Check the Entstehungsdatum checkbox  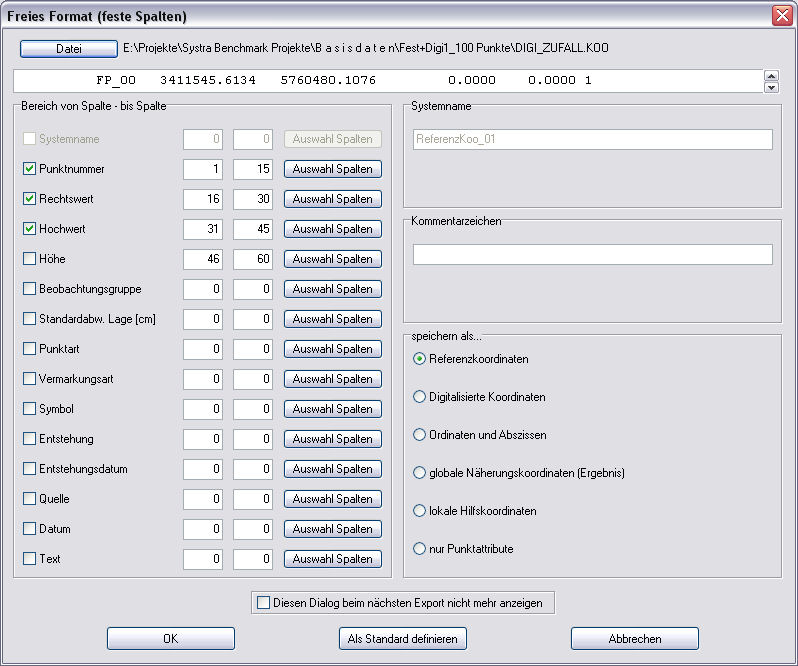pyautogui.click(x=30, y=469)
